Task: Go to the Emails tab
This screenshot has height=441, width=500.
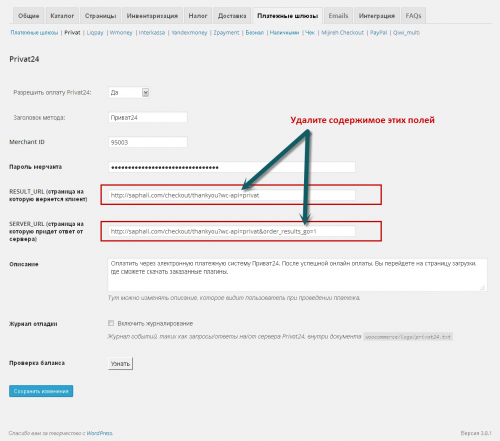Action: (x=338, y=16)
